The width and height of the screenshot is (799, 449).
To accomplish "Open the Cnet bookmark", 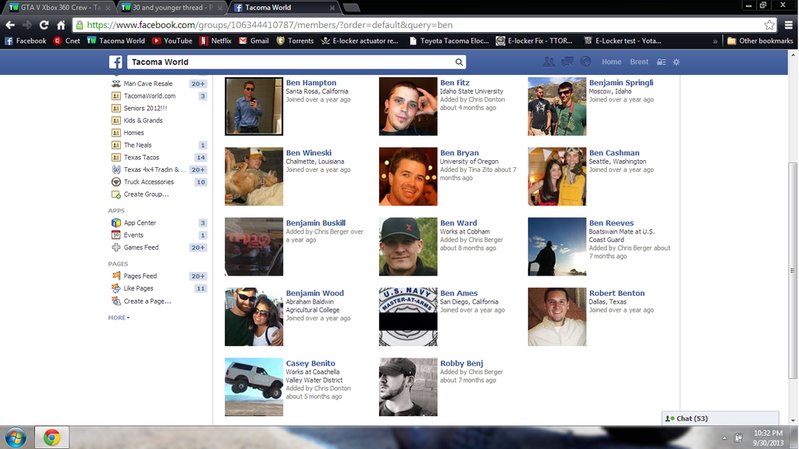I will click(x=67, y=41).
